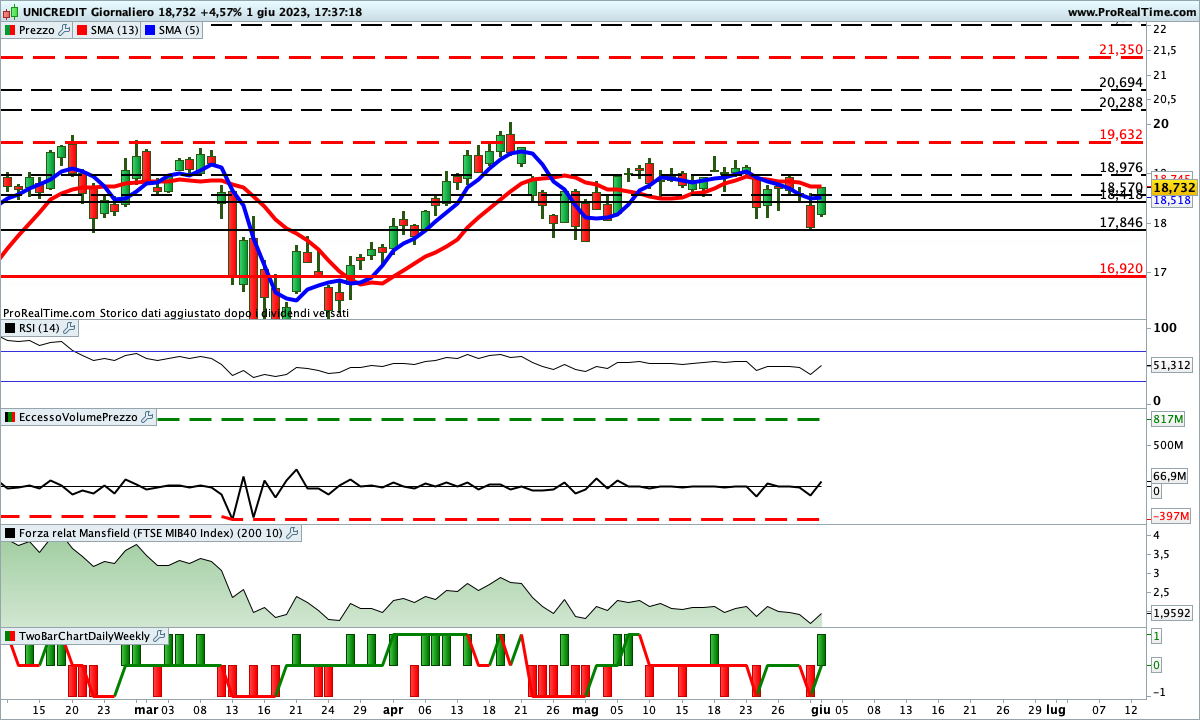The height and width of the screenshot is (720, 1200).
Task: Click the candlestick icon beside the UNICREDIT title
Action: click(x=9, y=12)
